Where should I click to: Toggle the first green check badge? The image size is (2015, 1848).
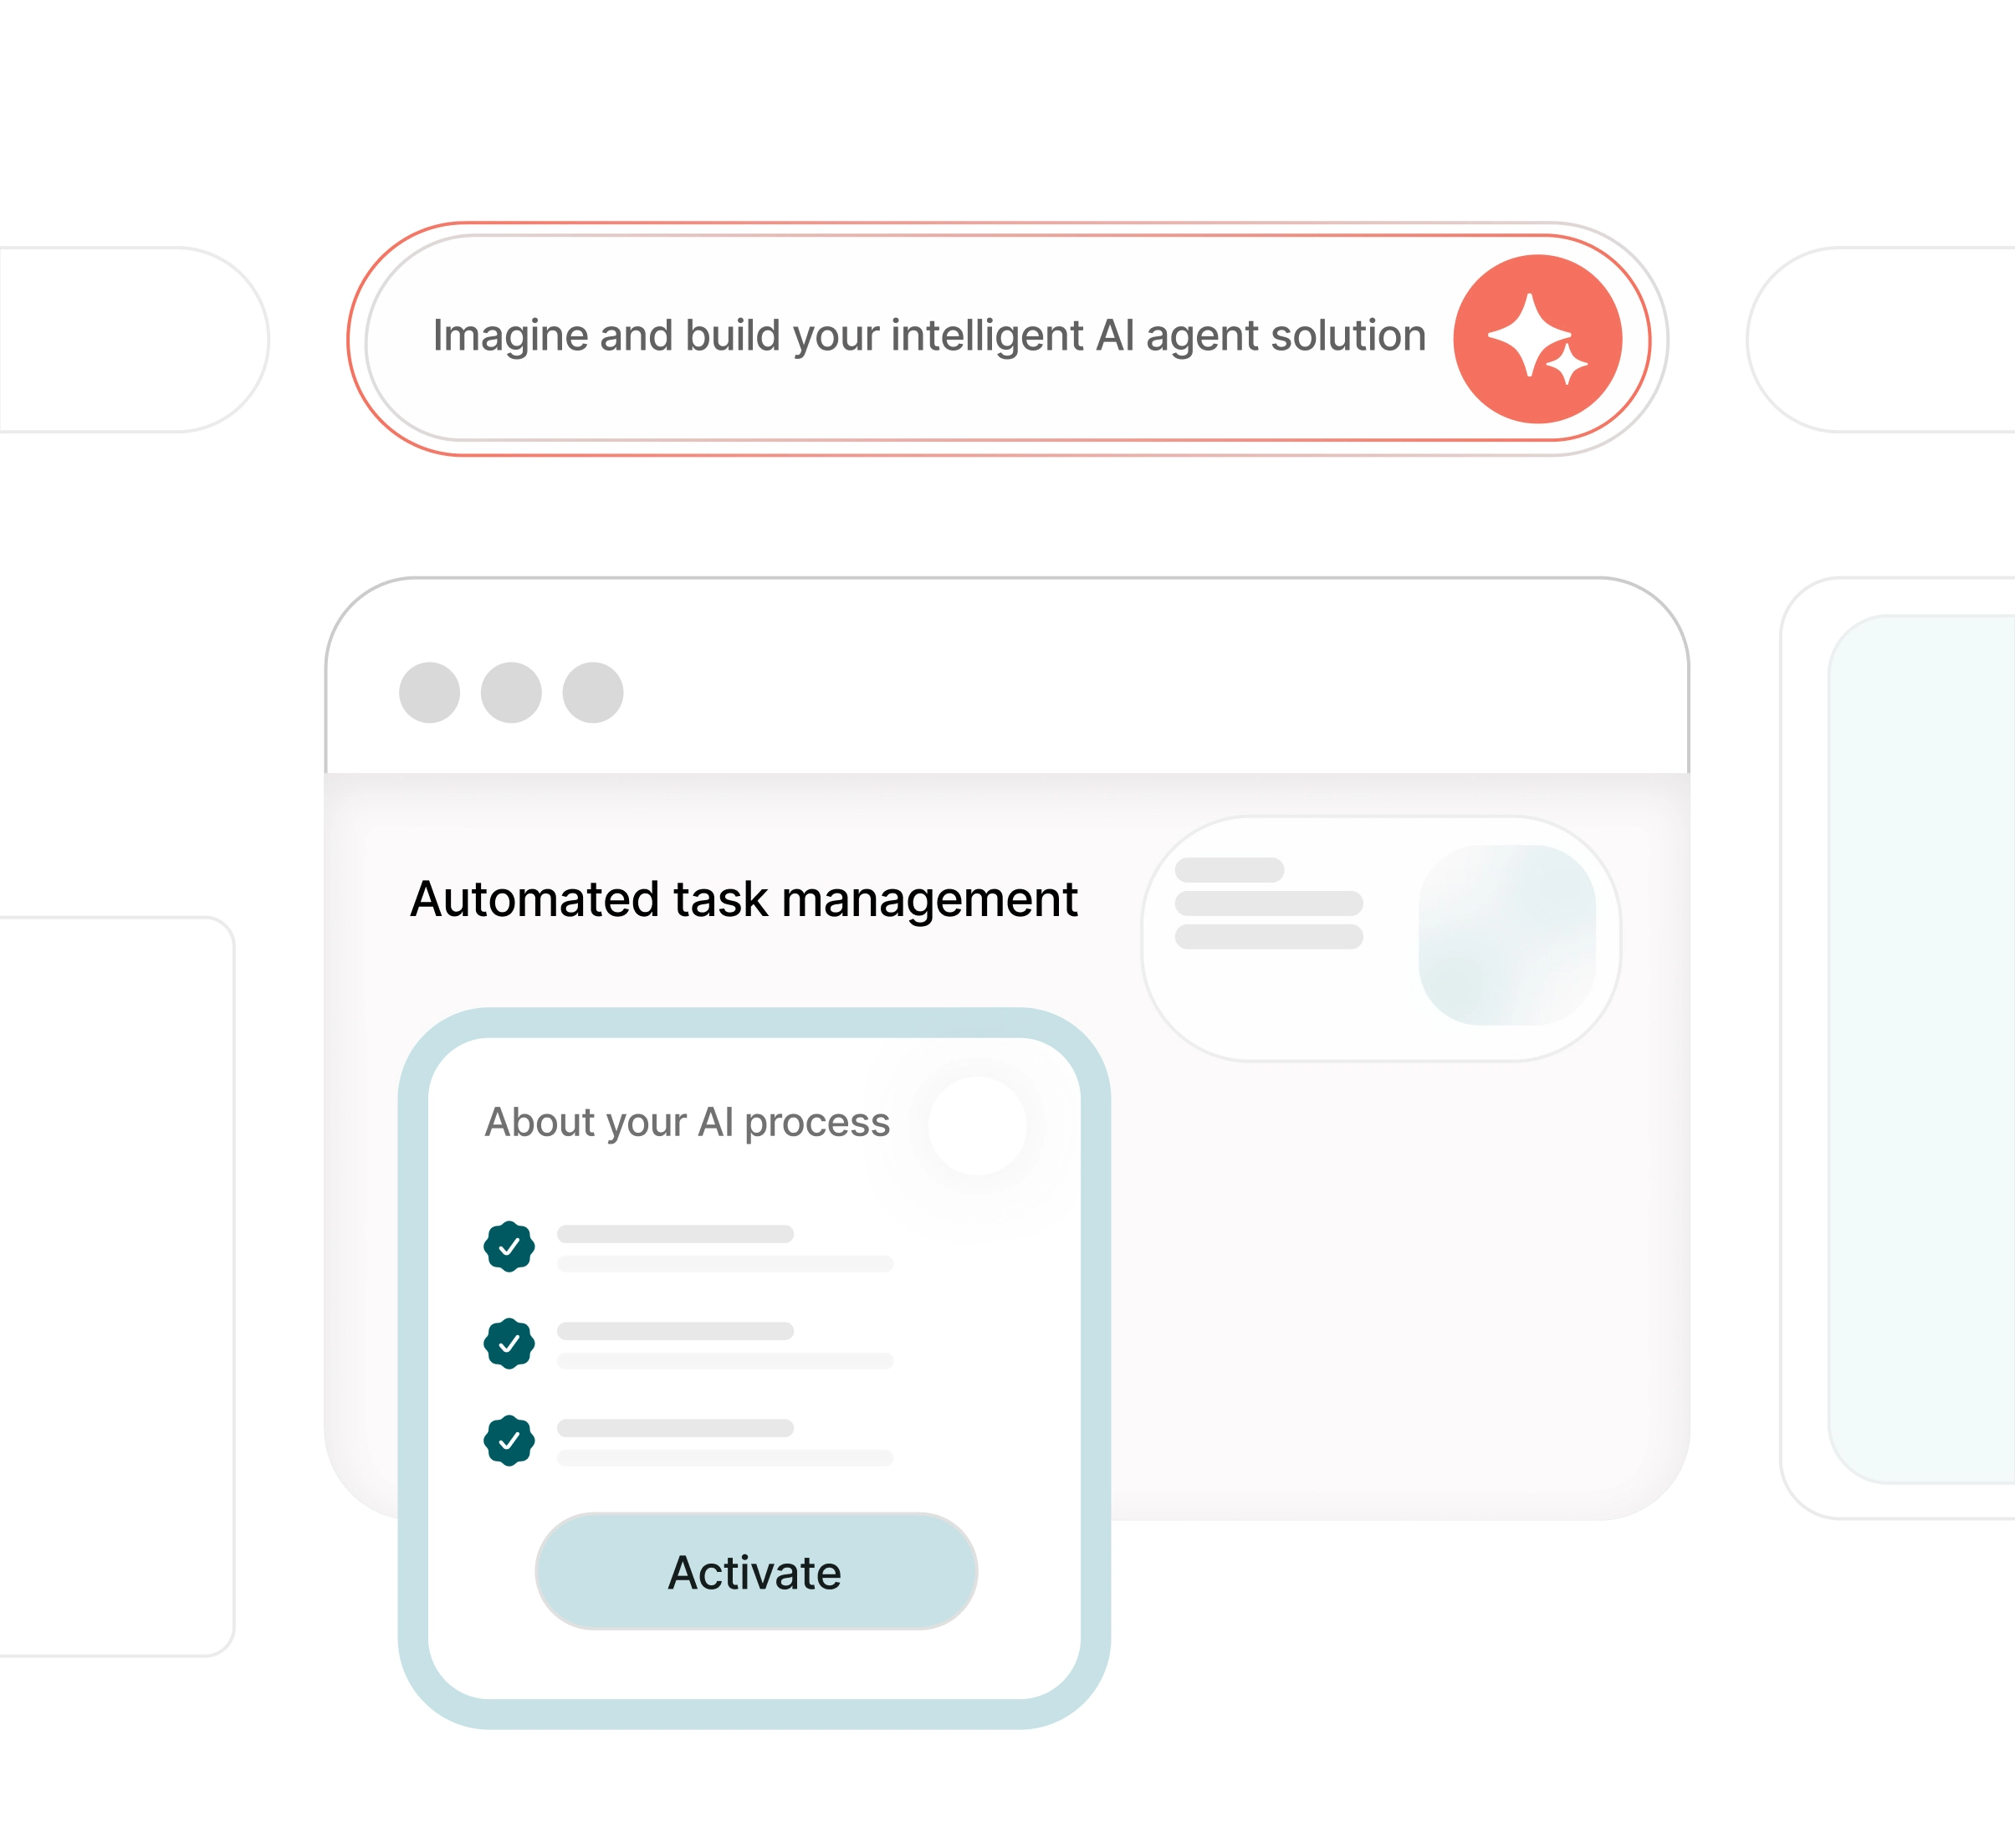(509, 1246)
